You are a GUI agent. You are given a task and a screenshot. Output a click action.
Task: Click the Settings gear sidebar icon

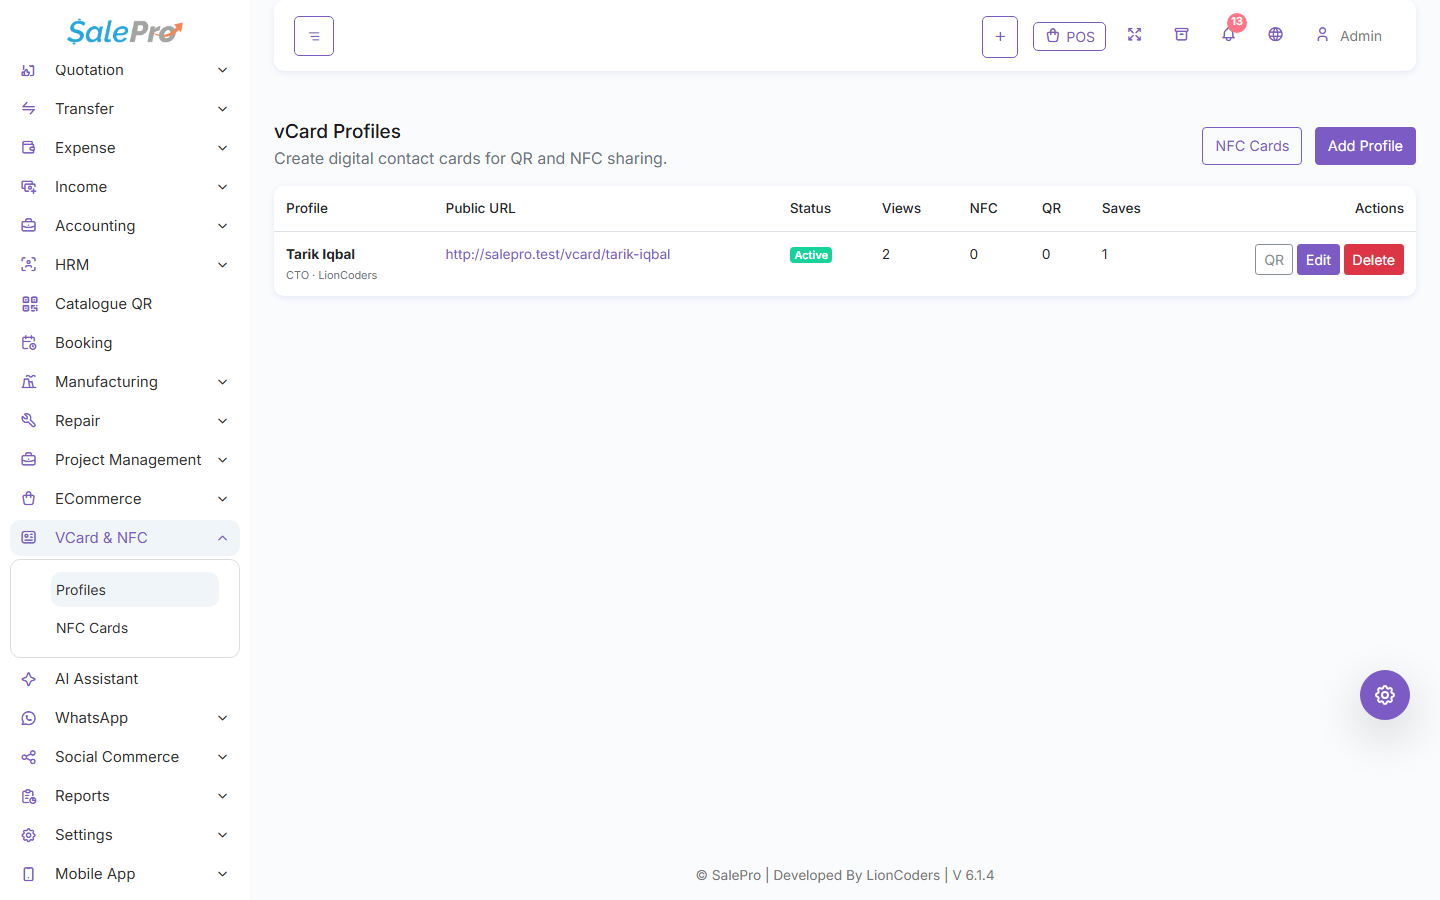tap(29, 835)
